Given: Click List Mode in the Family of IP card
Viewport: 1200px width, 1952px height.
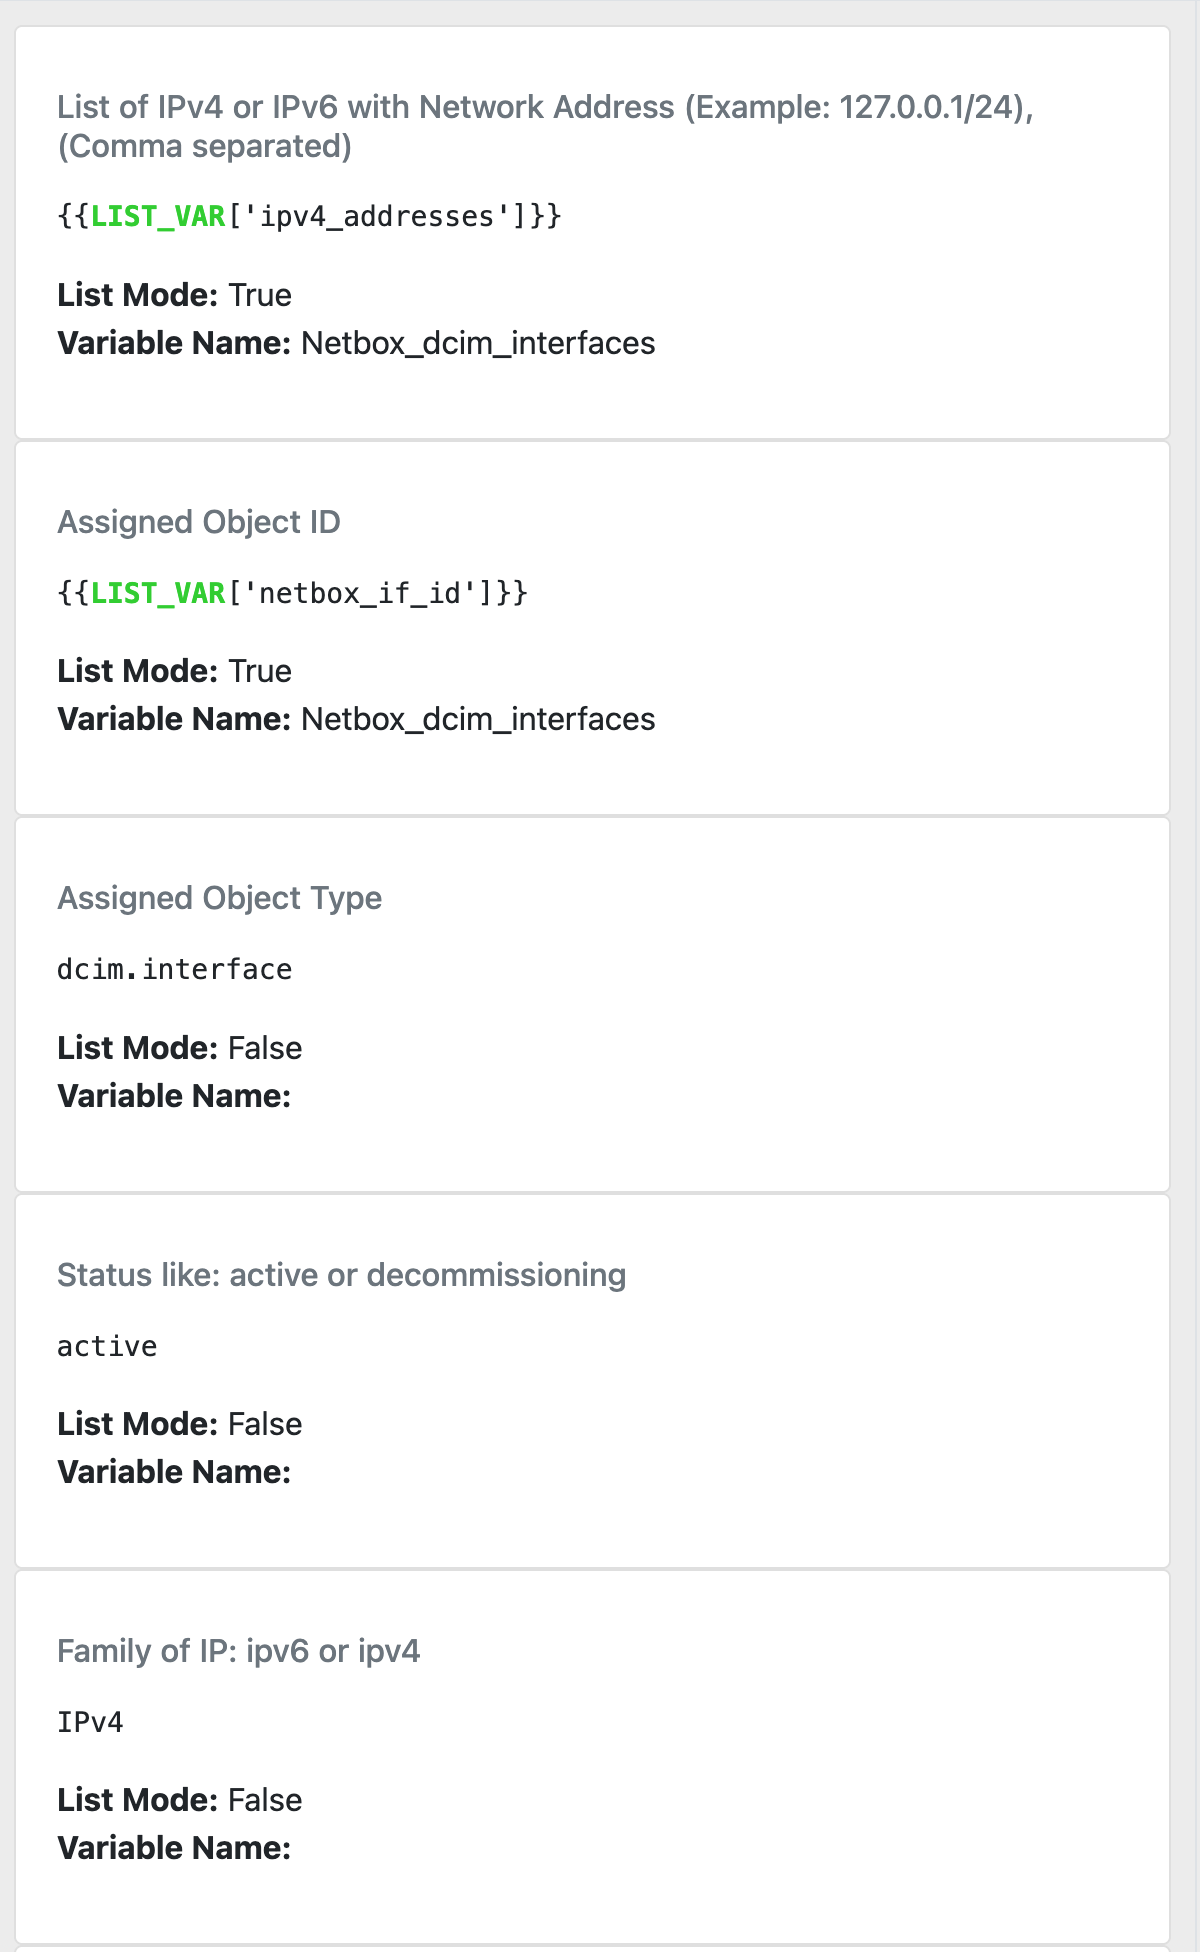Looking at the screenshot, I should 180,1800.
